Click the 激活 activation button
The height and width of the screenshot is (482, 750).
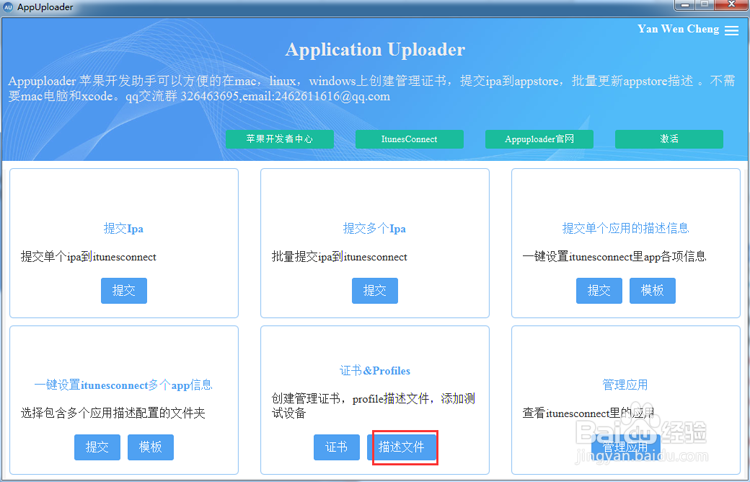tap(669, 139)
